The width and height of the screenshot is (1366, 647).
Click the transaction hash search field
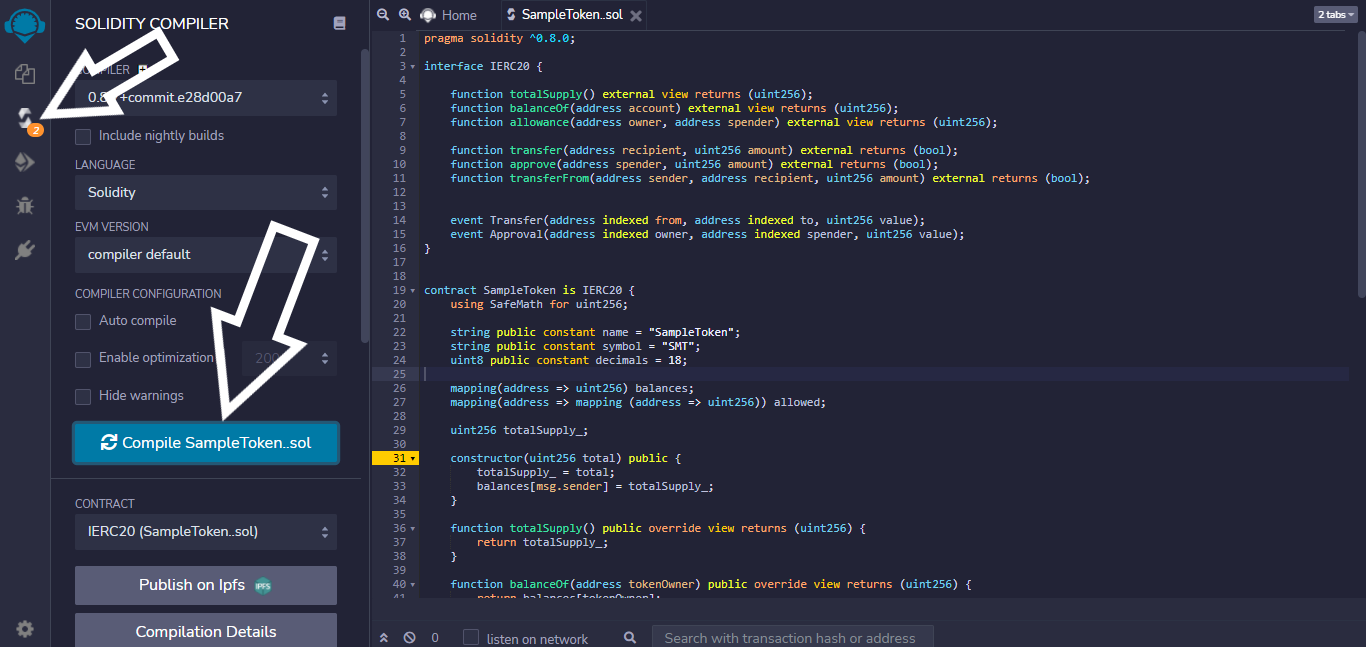[x=792, y=637]
